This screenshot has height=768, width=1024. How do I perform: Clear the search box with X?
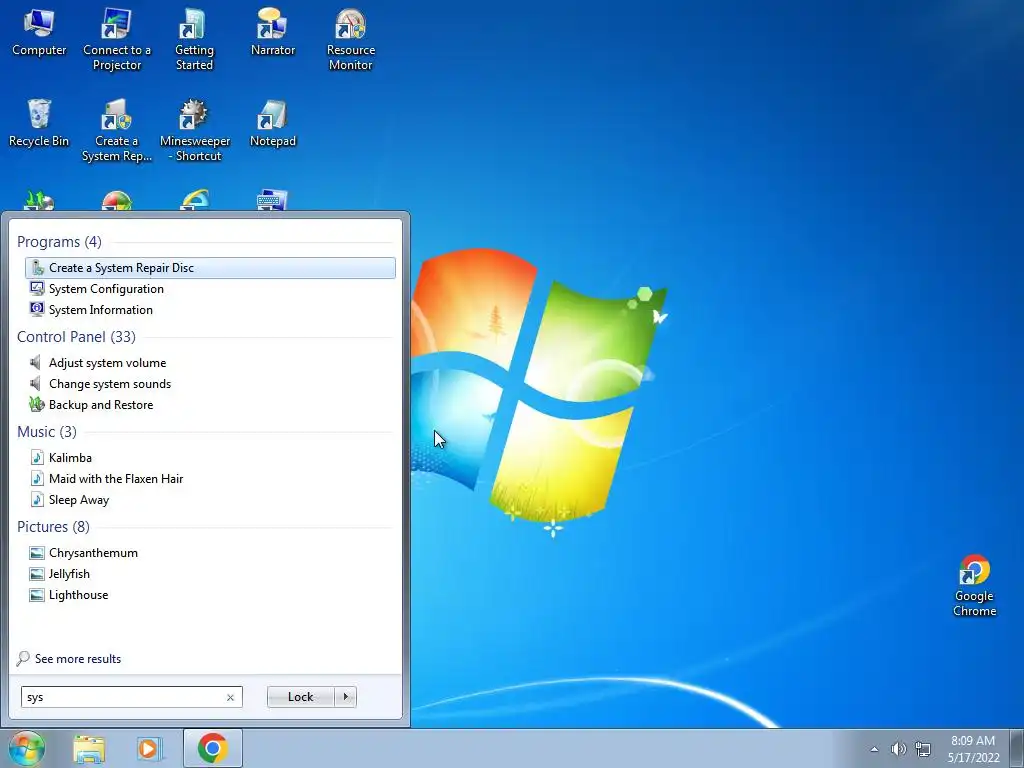click(231, 697)
